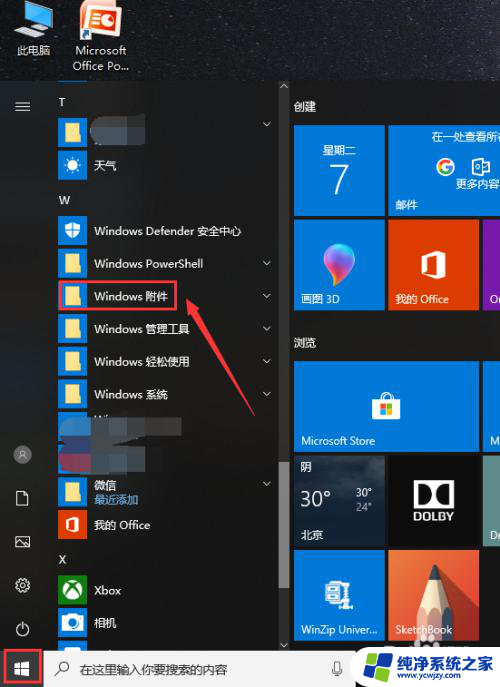Screen dimensions: 500x687
Task: Launch the 天气 weather app icon
Action: click(73, 166)
